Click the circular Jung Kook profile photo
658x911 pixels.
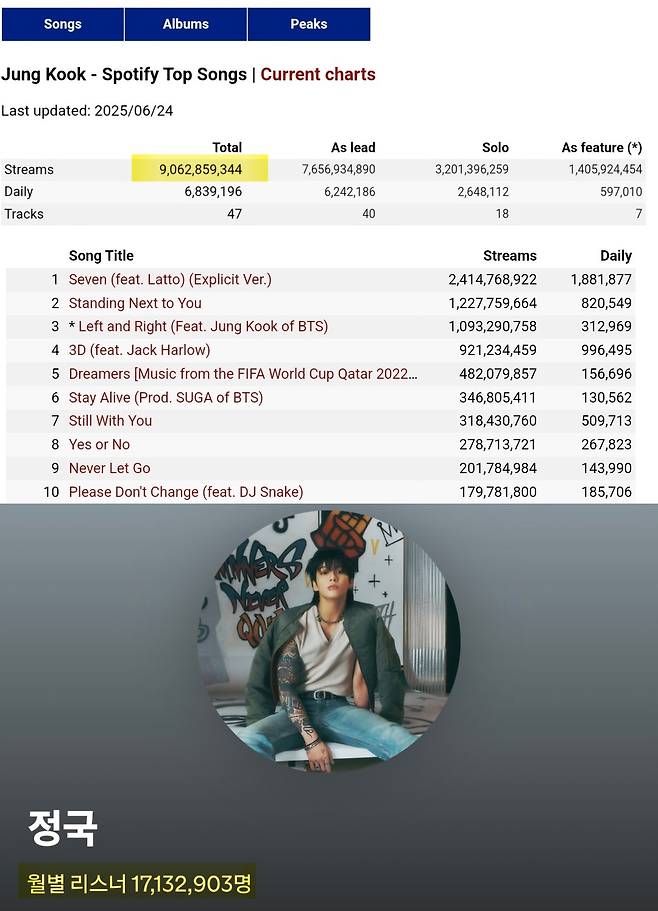pos(329,640)
